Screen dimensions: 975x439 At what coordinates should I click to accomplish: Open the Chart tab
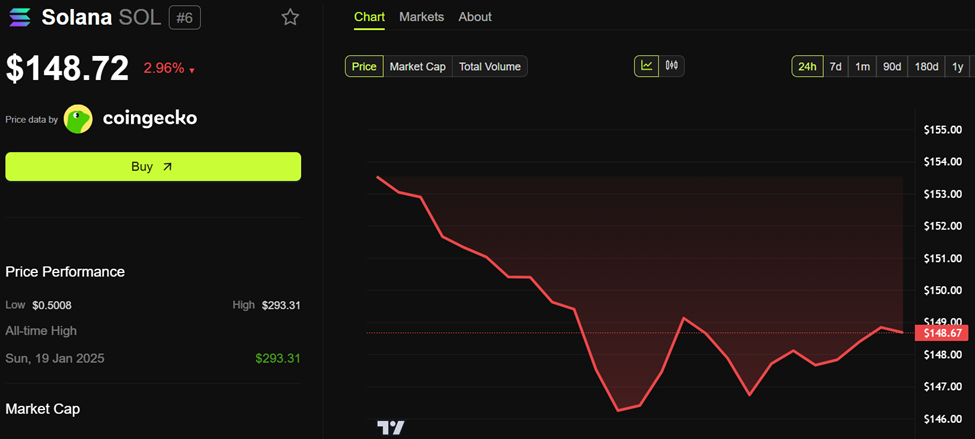point(369,17)
